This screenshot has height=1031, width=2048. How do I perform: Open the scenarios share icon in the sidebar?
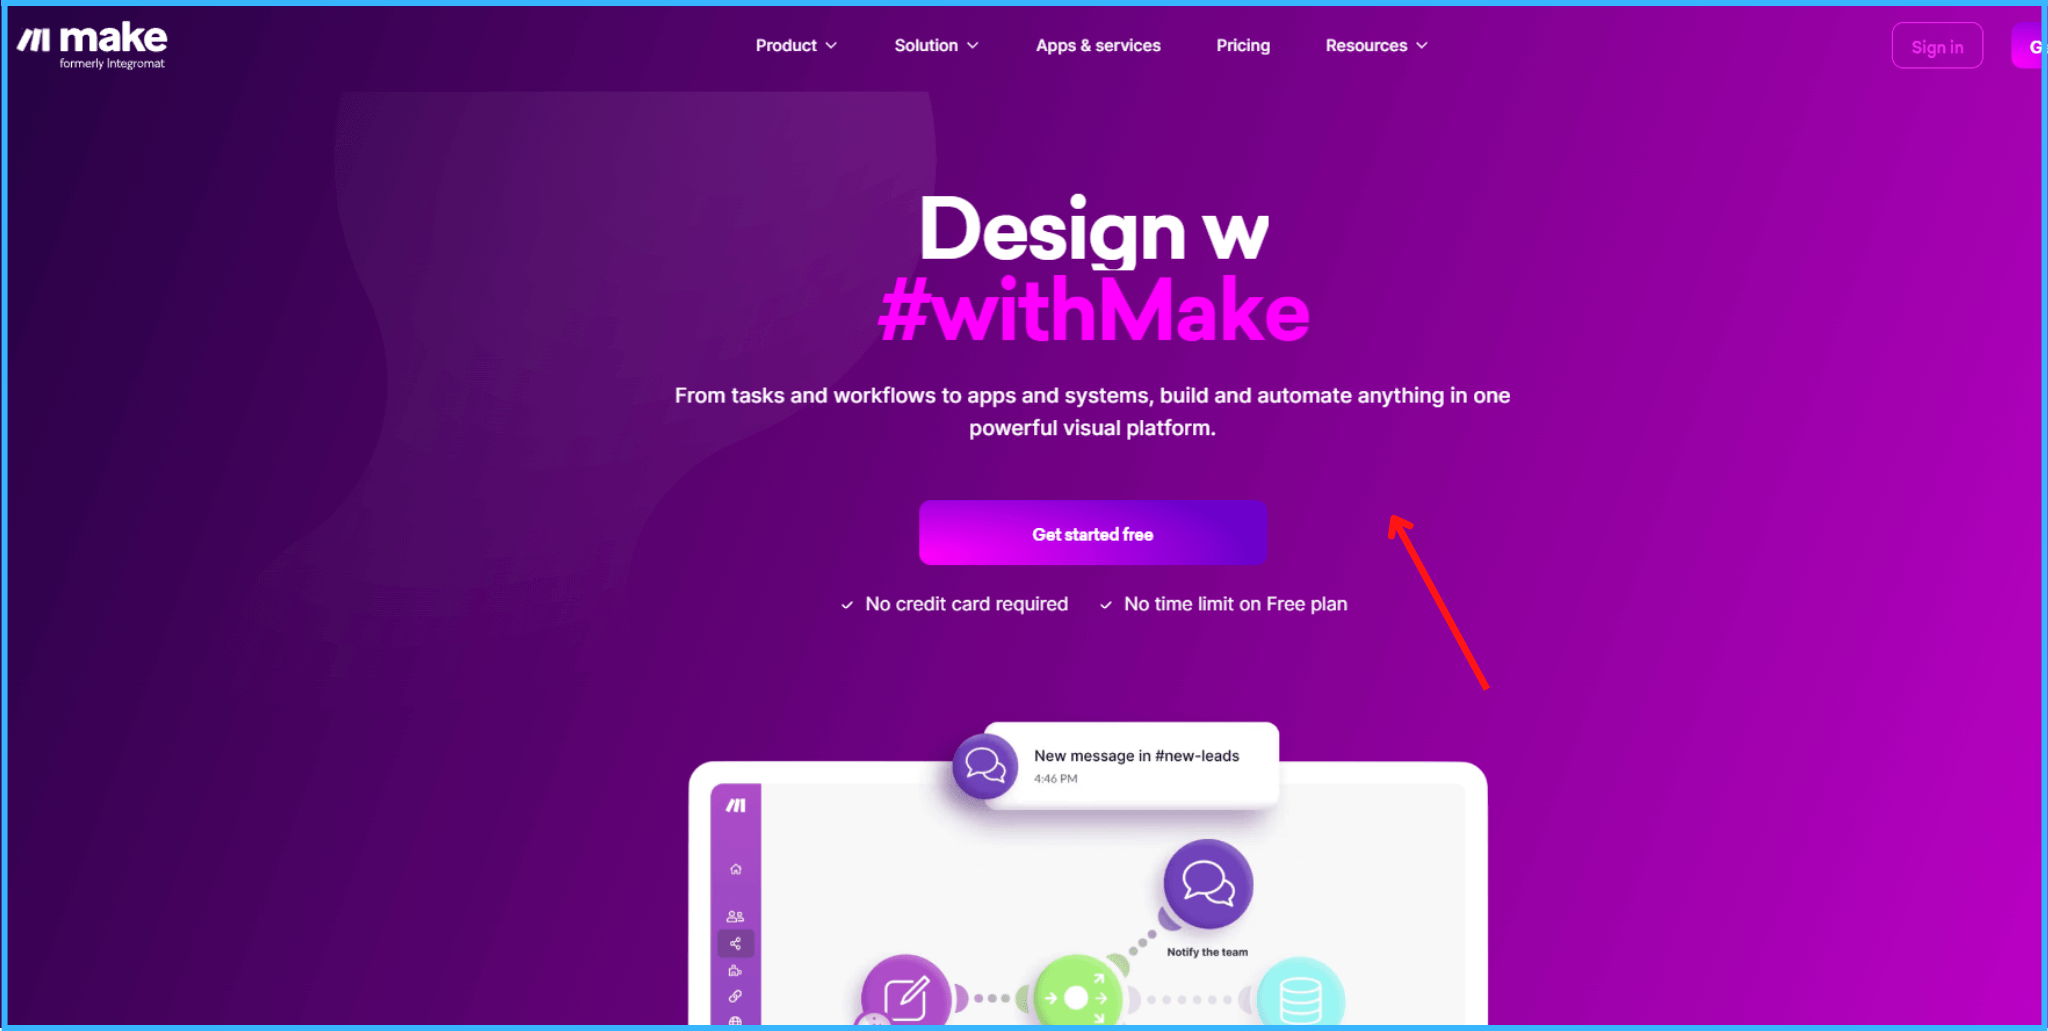(x=736, y=943)
